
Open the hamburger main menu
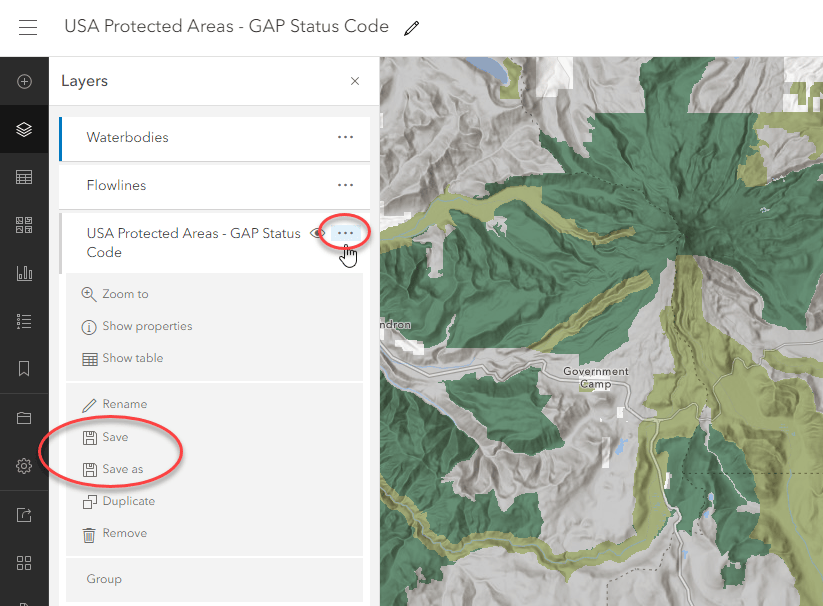[28, 27]
